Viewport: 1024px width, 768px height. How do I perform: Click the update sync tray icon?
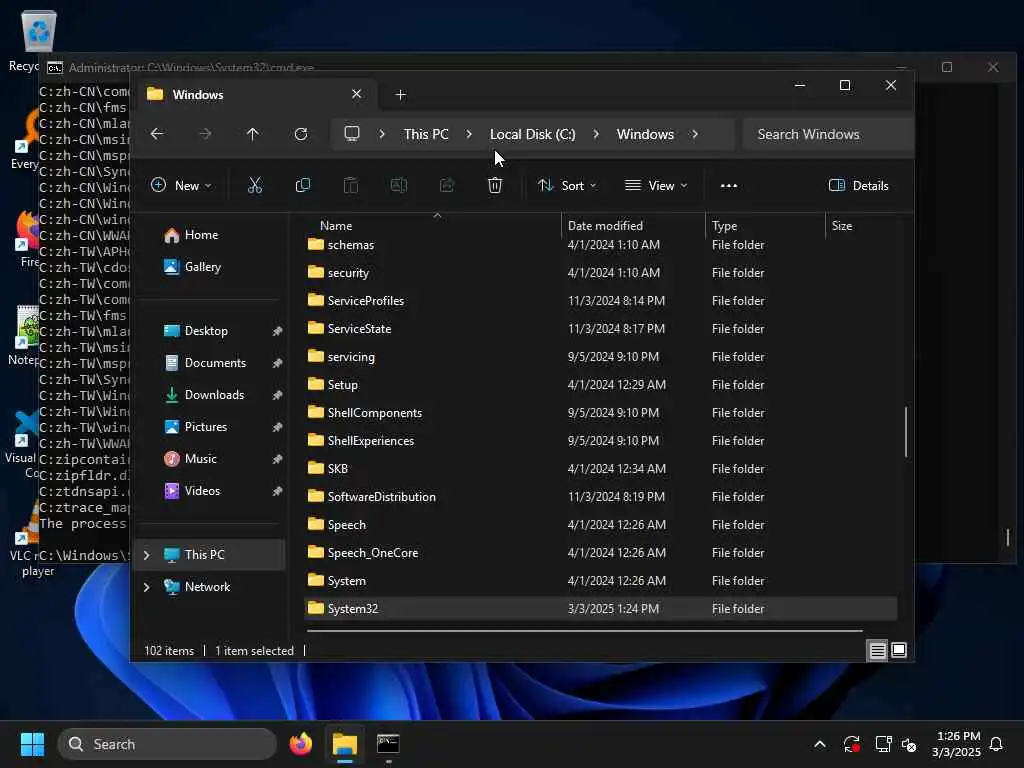(852, 744)
